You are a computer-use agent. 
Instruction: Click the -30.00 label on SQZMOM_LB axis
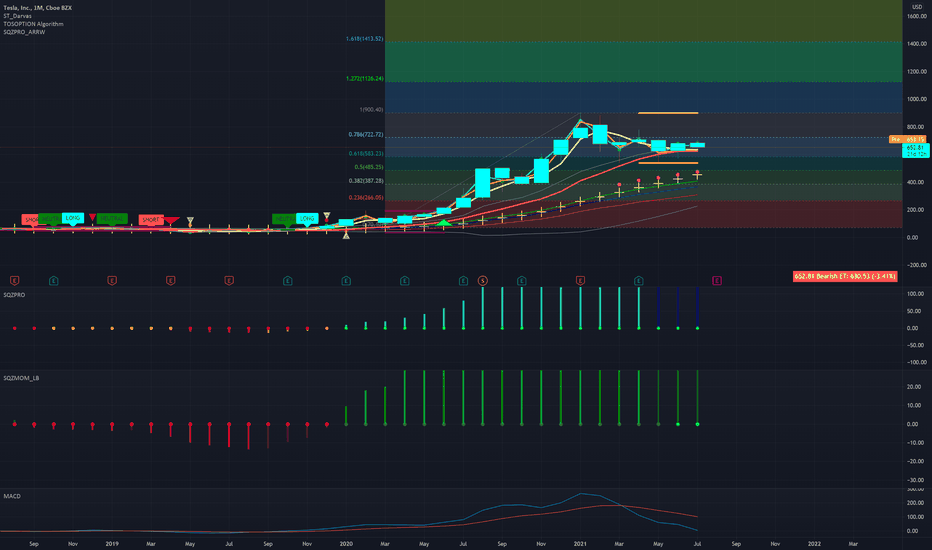click(x=916, y=480)
